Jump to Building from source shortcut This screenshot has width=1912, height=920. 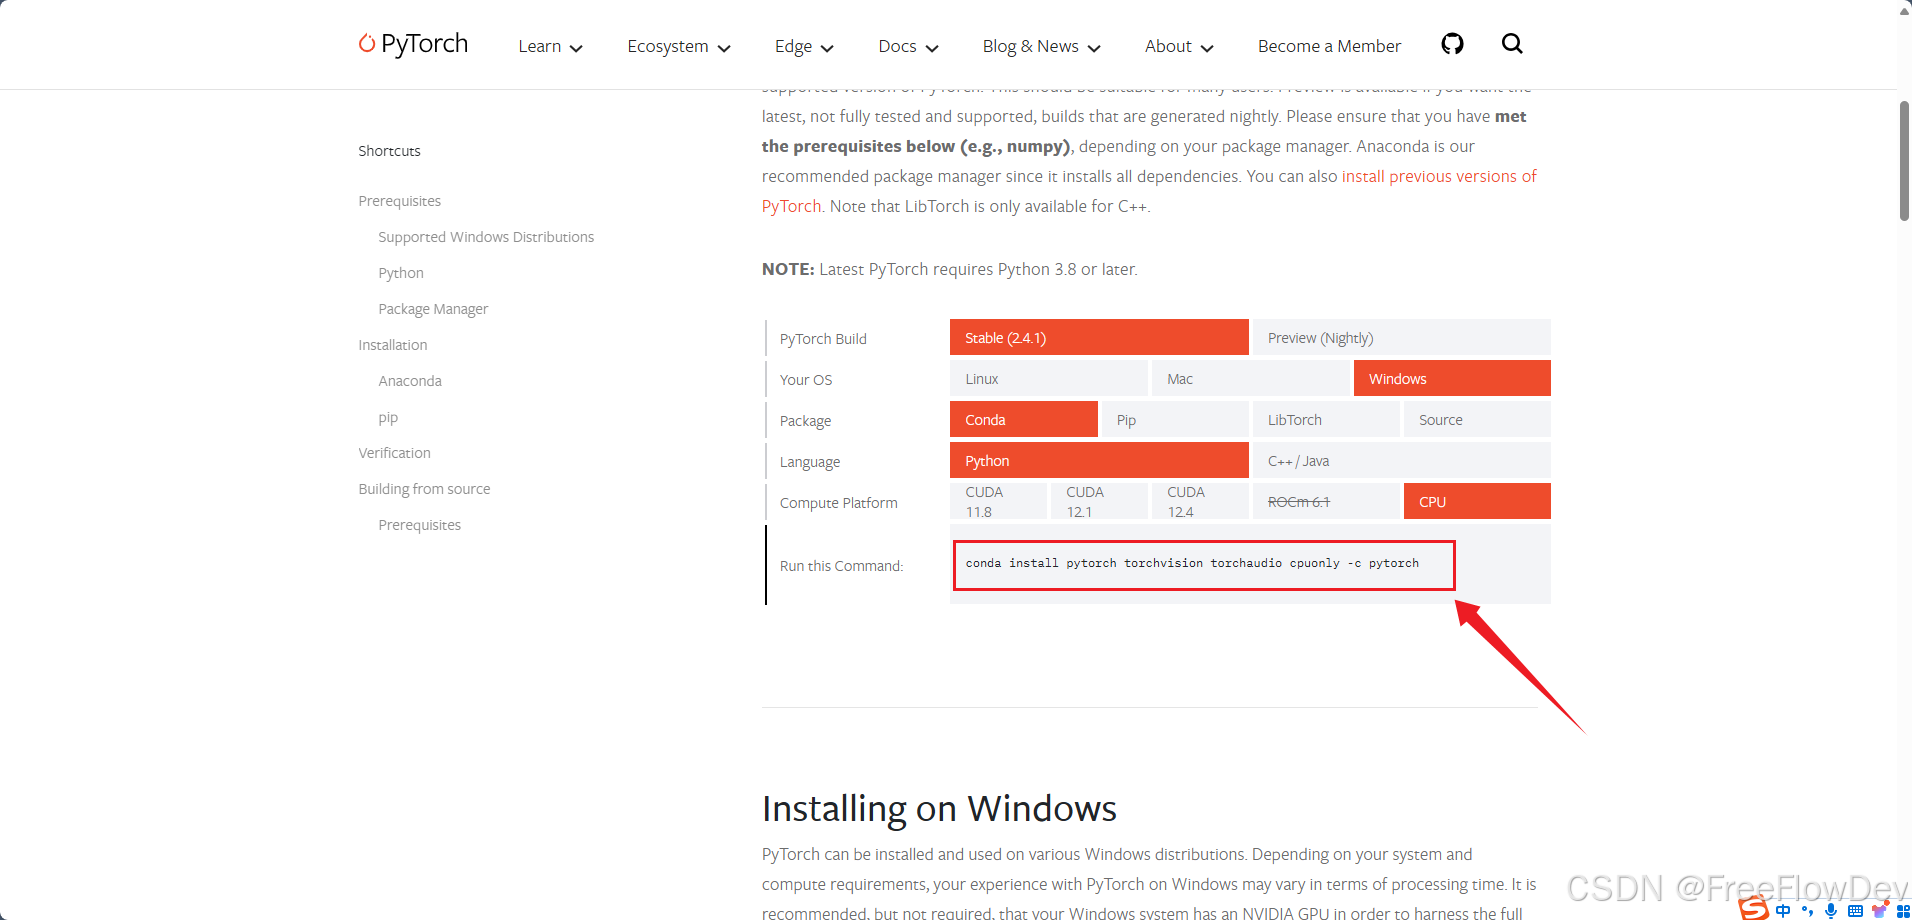click(424, 489)
